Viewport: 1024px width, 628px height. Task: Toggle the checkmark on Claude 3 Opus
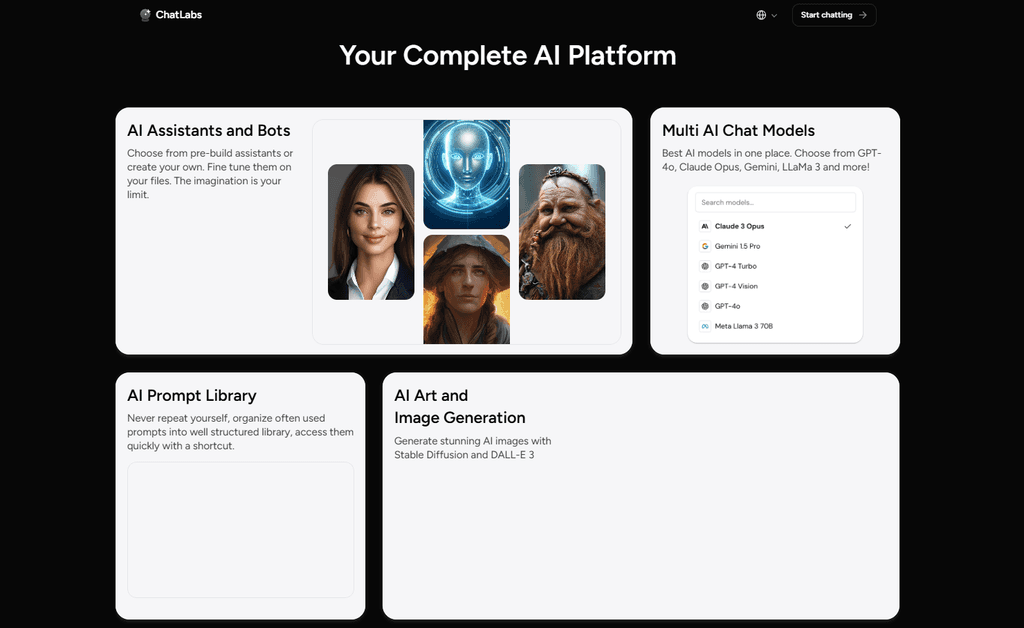click(848, 226)
